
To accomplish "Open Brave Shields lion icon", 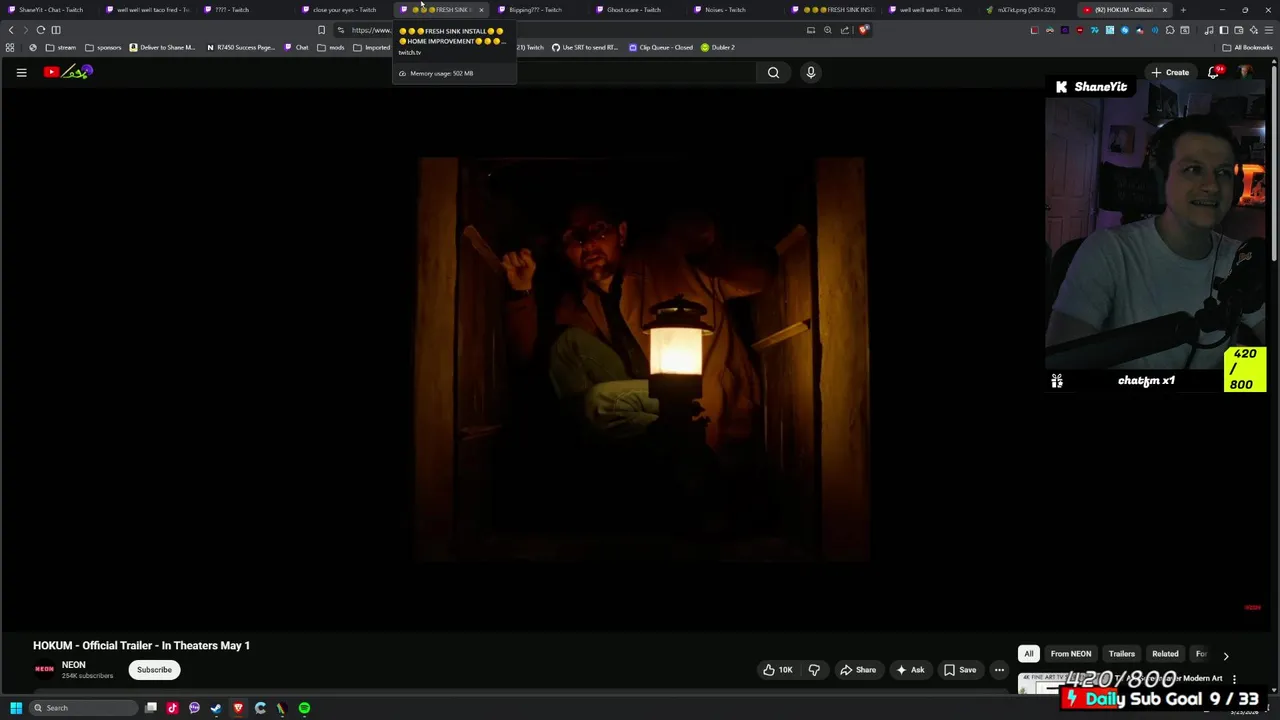I will coord(863,30).
